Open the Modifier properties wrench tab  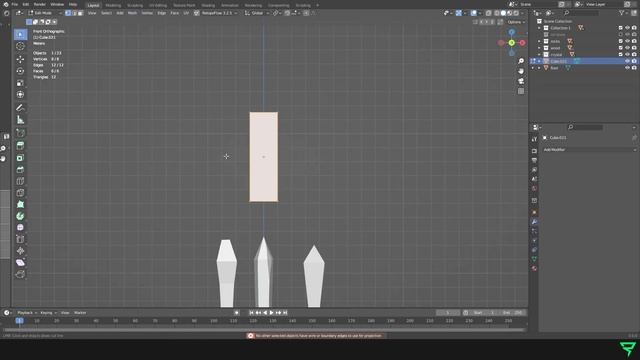[x=534, y=222]
